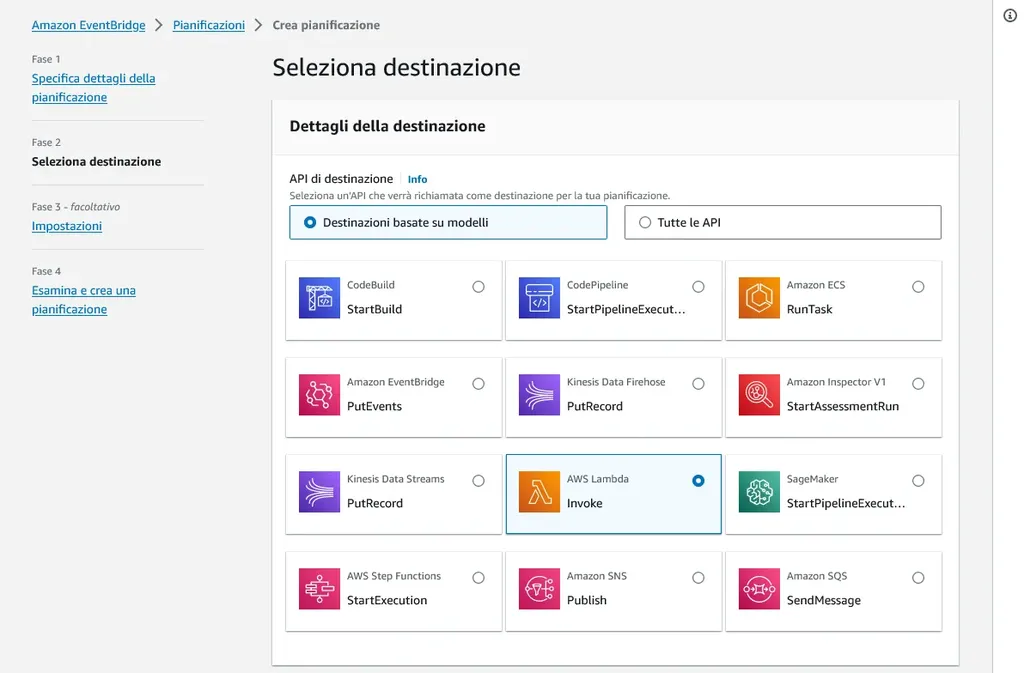
Task: Choose the Amazon ECS RunTask radio button
Action: (918, 287)
